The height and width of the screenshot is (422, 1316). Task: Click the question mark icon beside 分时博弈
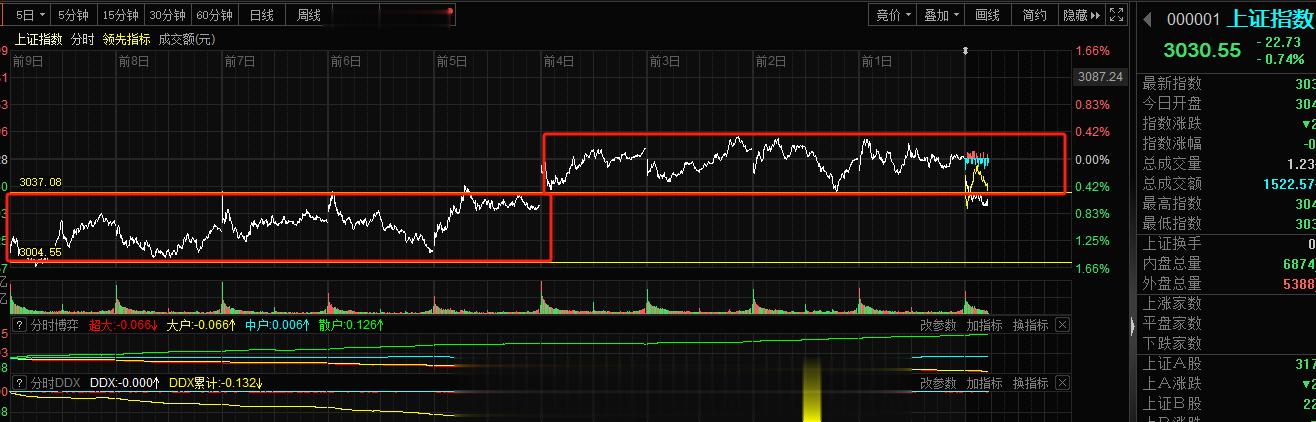(x=18, y=325)
